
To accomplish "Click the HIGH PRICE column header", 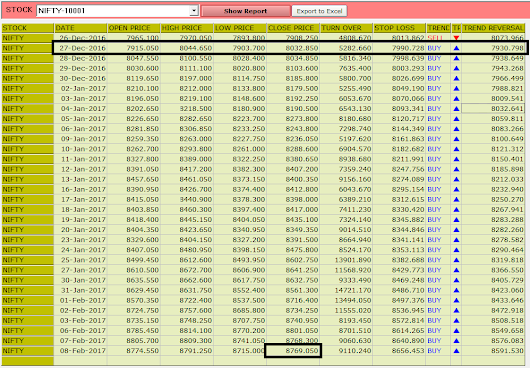I will coord(187,28).
